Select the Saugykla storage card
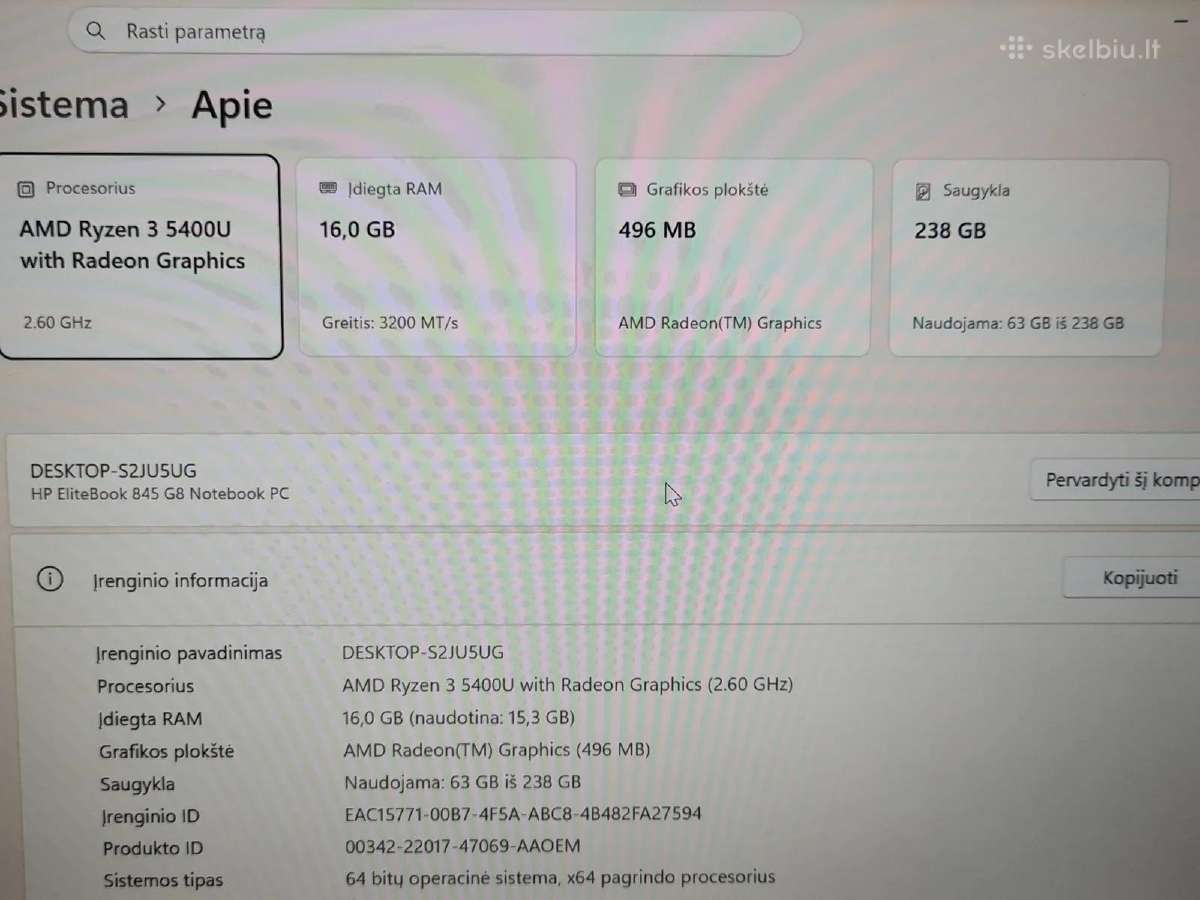Image resolution: width=1200 pixels, height=900 pixels. (1029, 257)
